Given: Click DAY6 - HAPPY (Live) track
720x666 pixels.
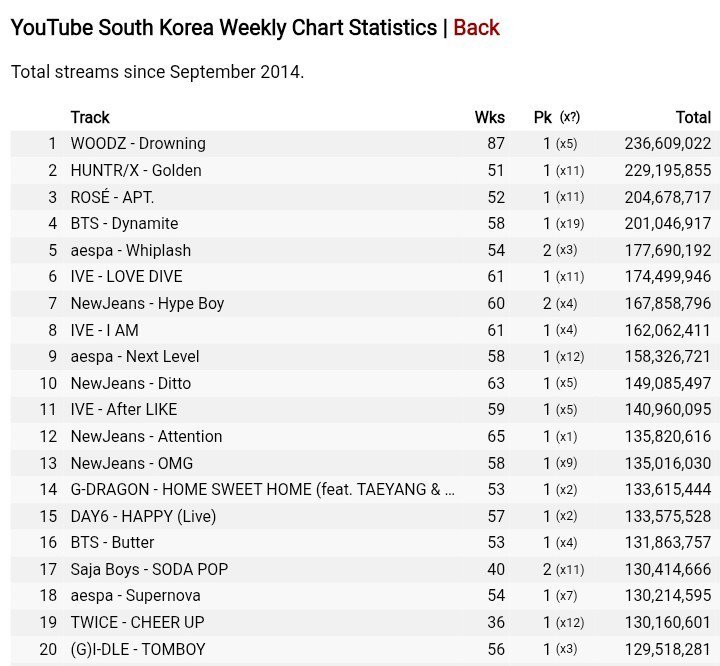Looking at the screenshot, I should [x=143, y=516].
